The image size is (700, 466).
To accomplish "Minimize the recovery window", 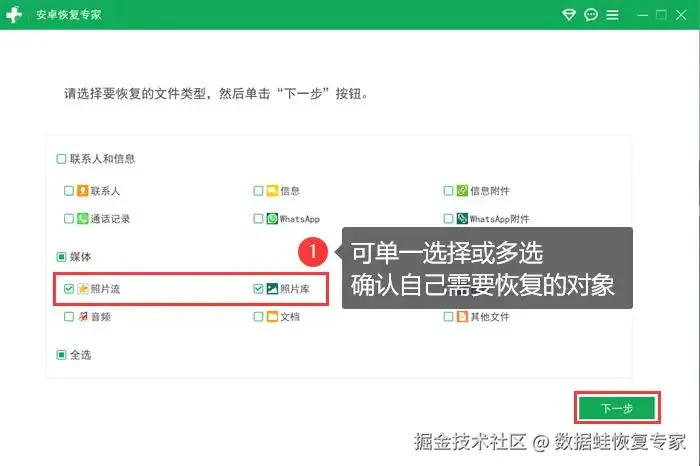I will click(x=642, y=15).
